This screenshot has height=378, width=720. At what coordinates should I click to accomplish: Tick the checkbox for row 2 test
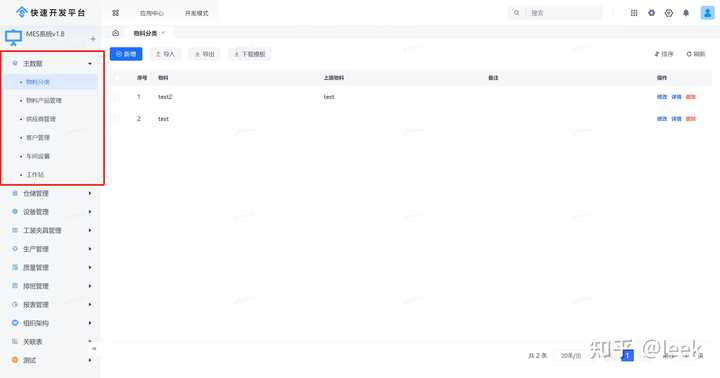pyautogui.click(x=118, y=118)
